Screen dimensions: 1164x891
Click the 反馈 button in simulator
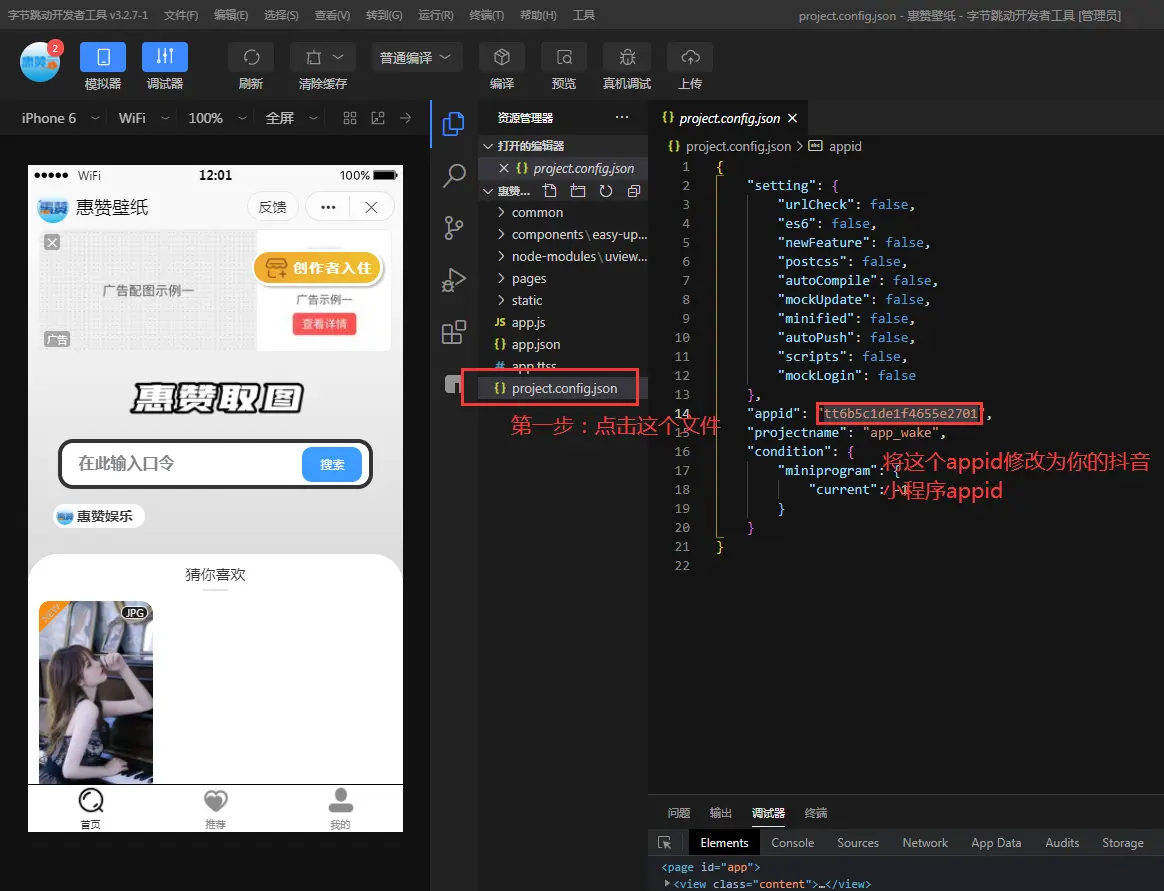272,207
